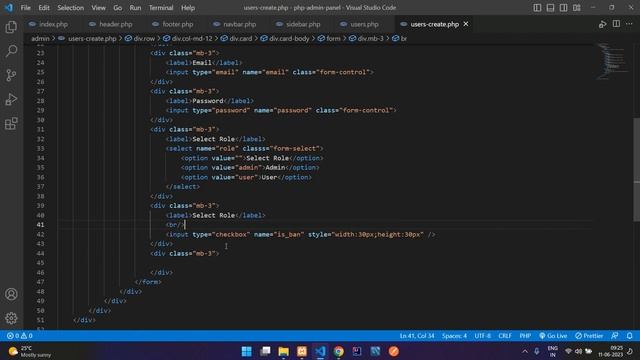
Task: Change indentation via Spaces: 4
Action: [454, 336]
